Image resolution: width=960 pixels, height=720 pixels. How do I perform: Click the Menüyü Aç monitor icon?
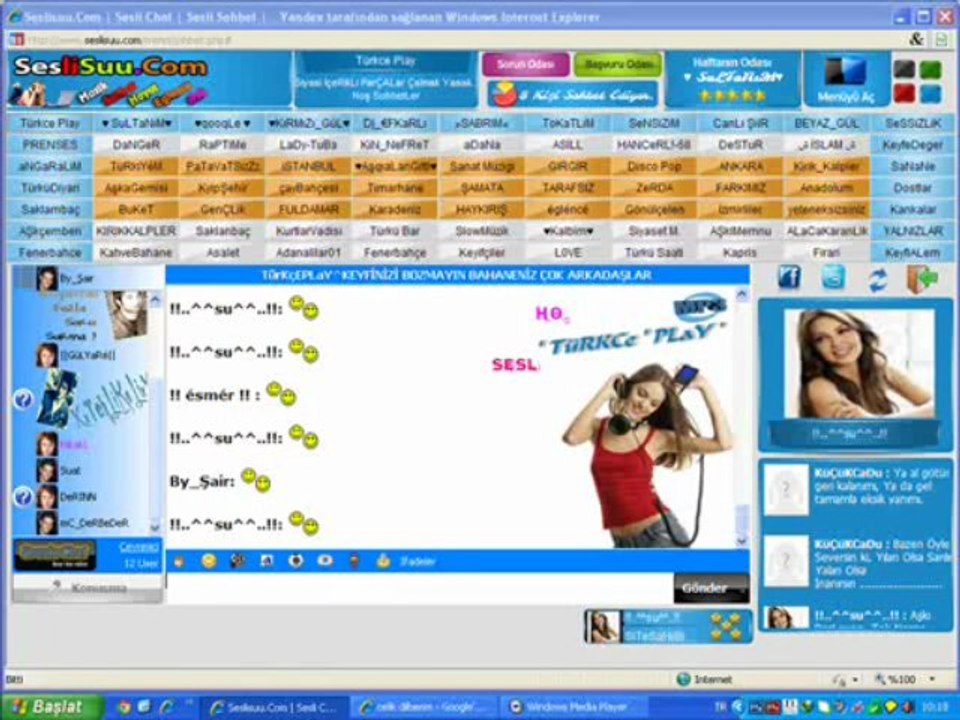(x=846, y=72)
